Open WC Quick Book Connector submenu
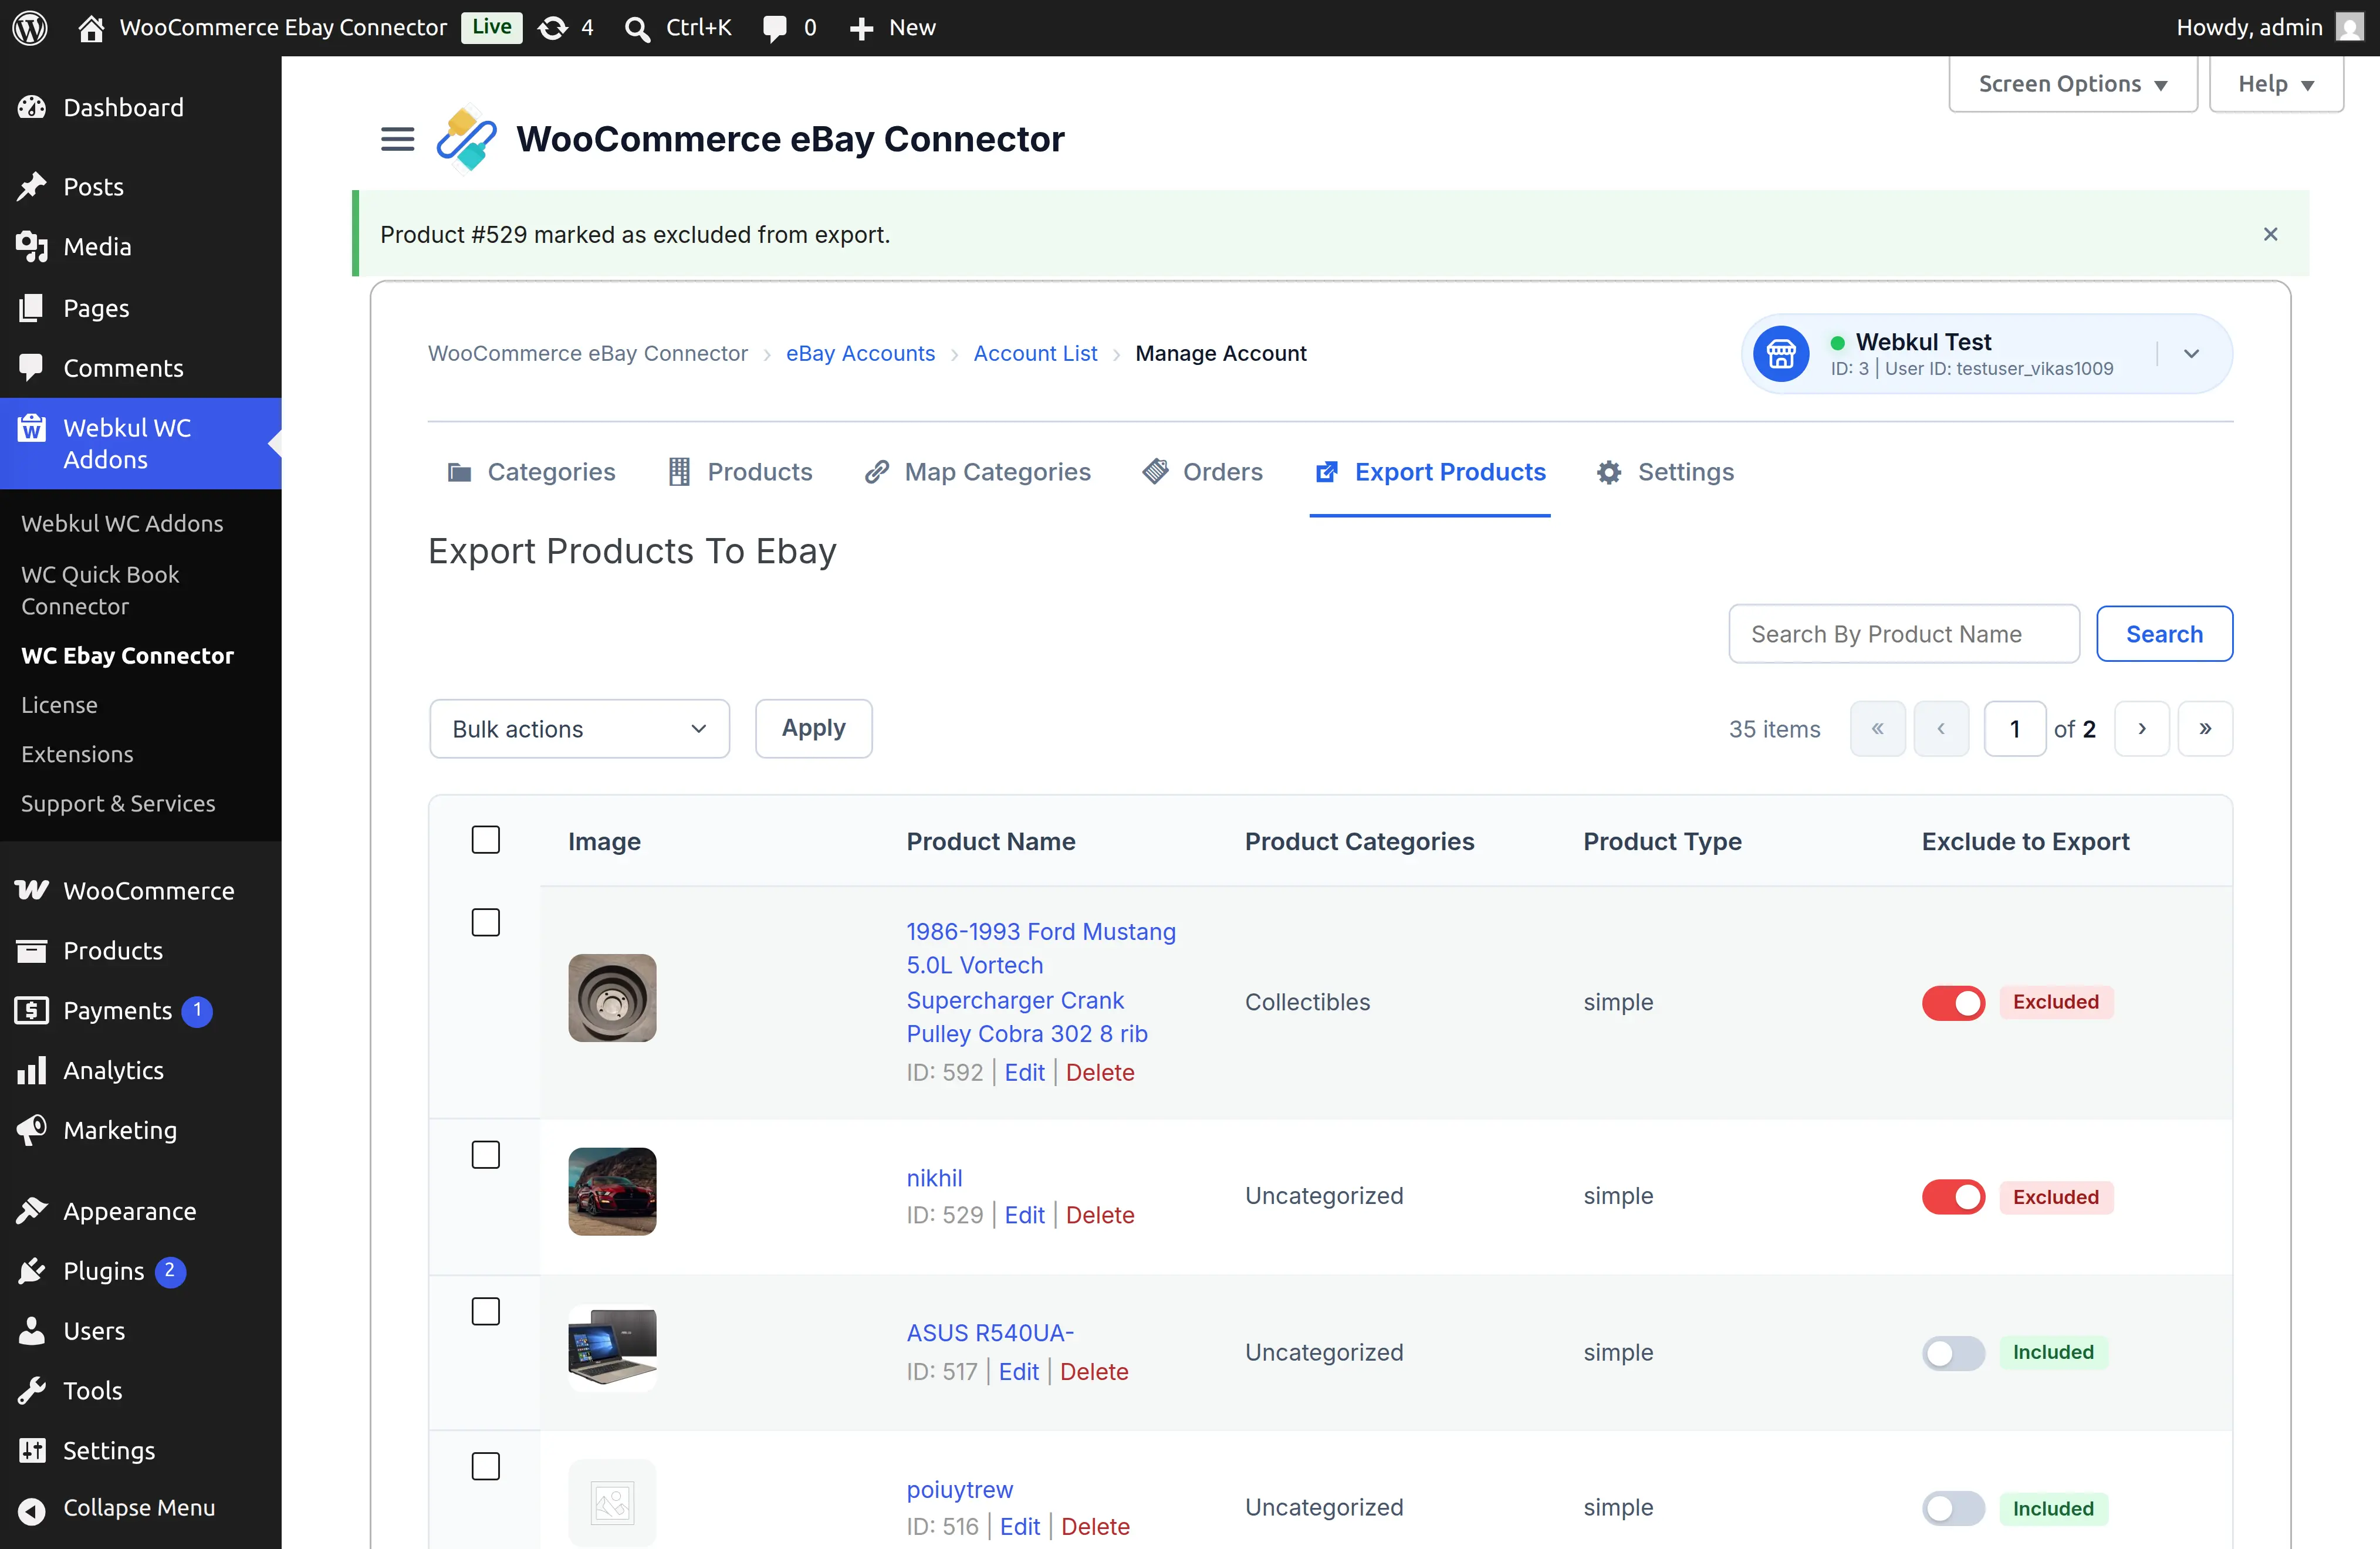The height and width of the screenshot is (1549, 2380). [x=100, y=590]
